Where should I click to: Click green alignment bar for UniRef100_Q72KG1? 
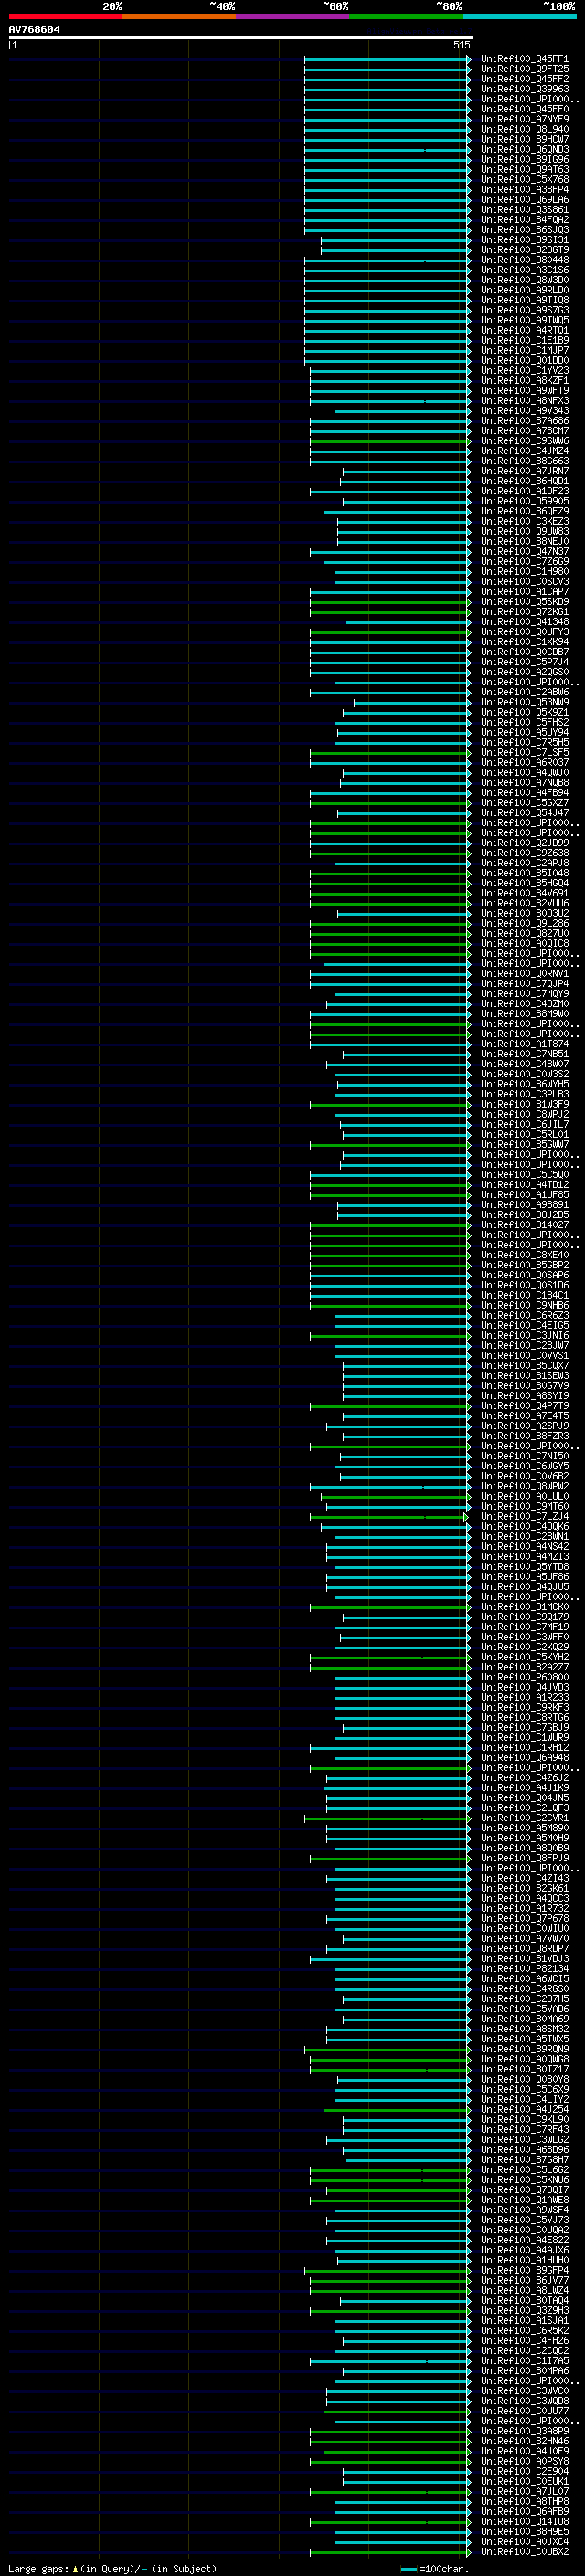[390, 612]
